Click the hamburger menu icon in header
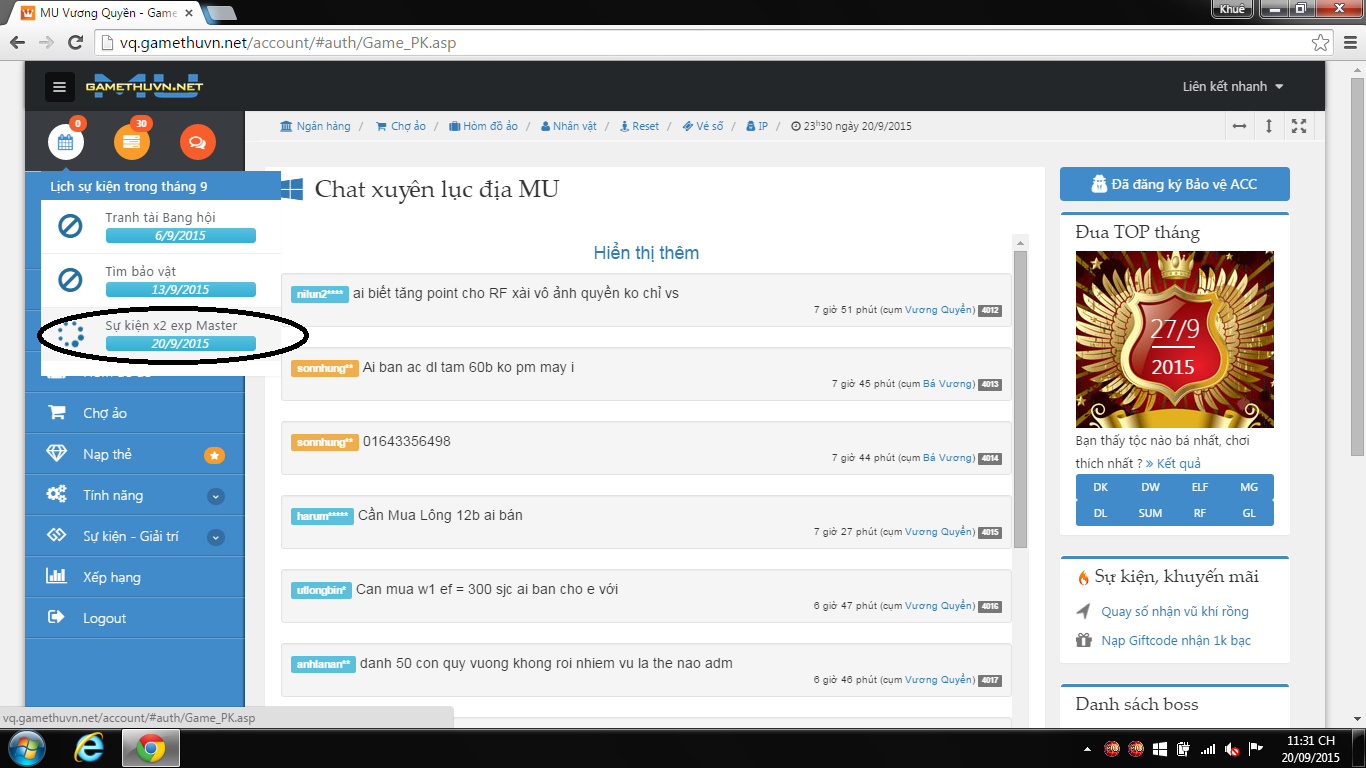Viewport: 1366px width, 768px height. coord(59,87)
